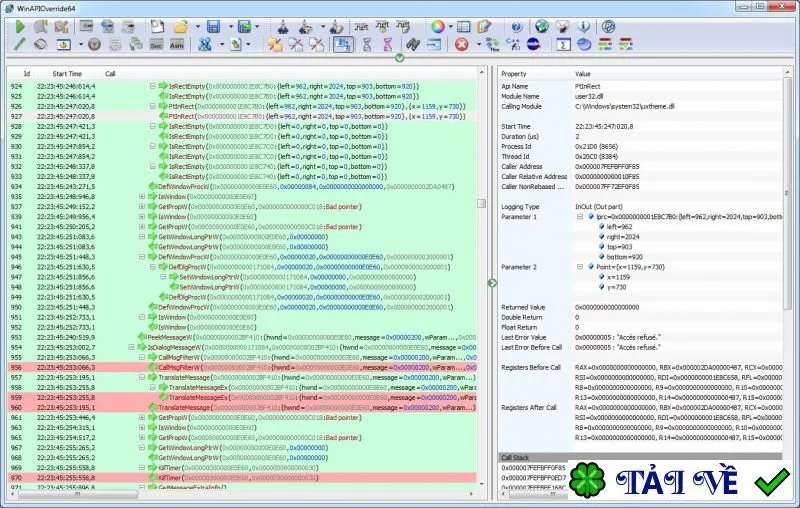Click the Asm toolbar icon
Screen dimensions: 800x508
tap(177, 45)
